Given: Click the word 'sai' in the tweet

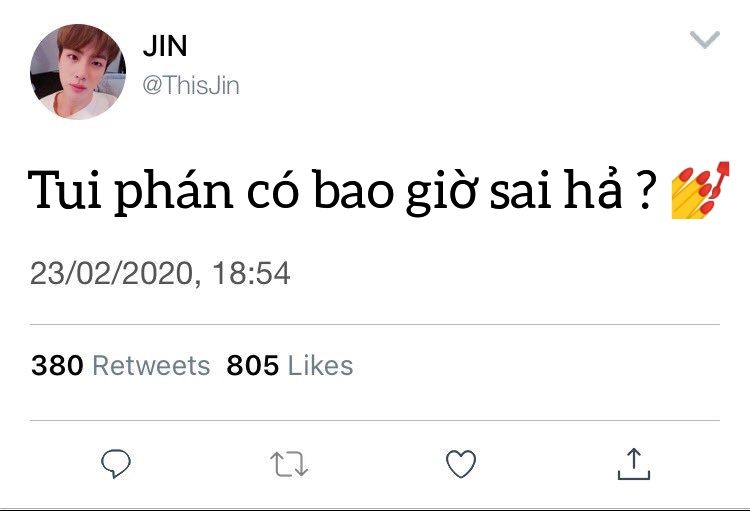Looking at the screenshot, I should coord(521,191).
